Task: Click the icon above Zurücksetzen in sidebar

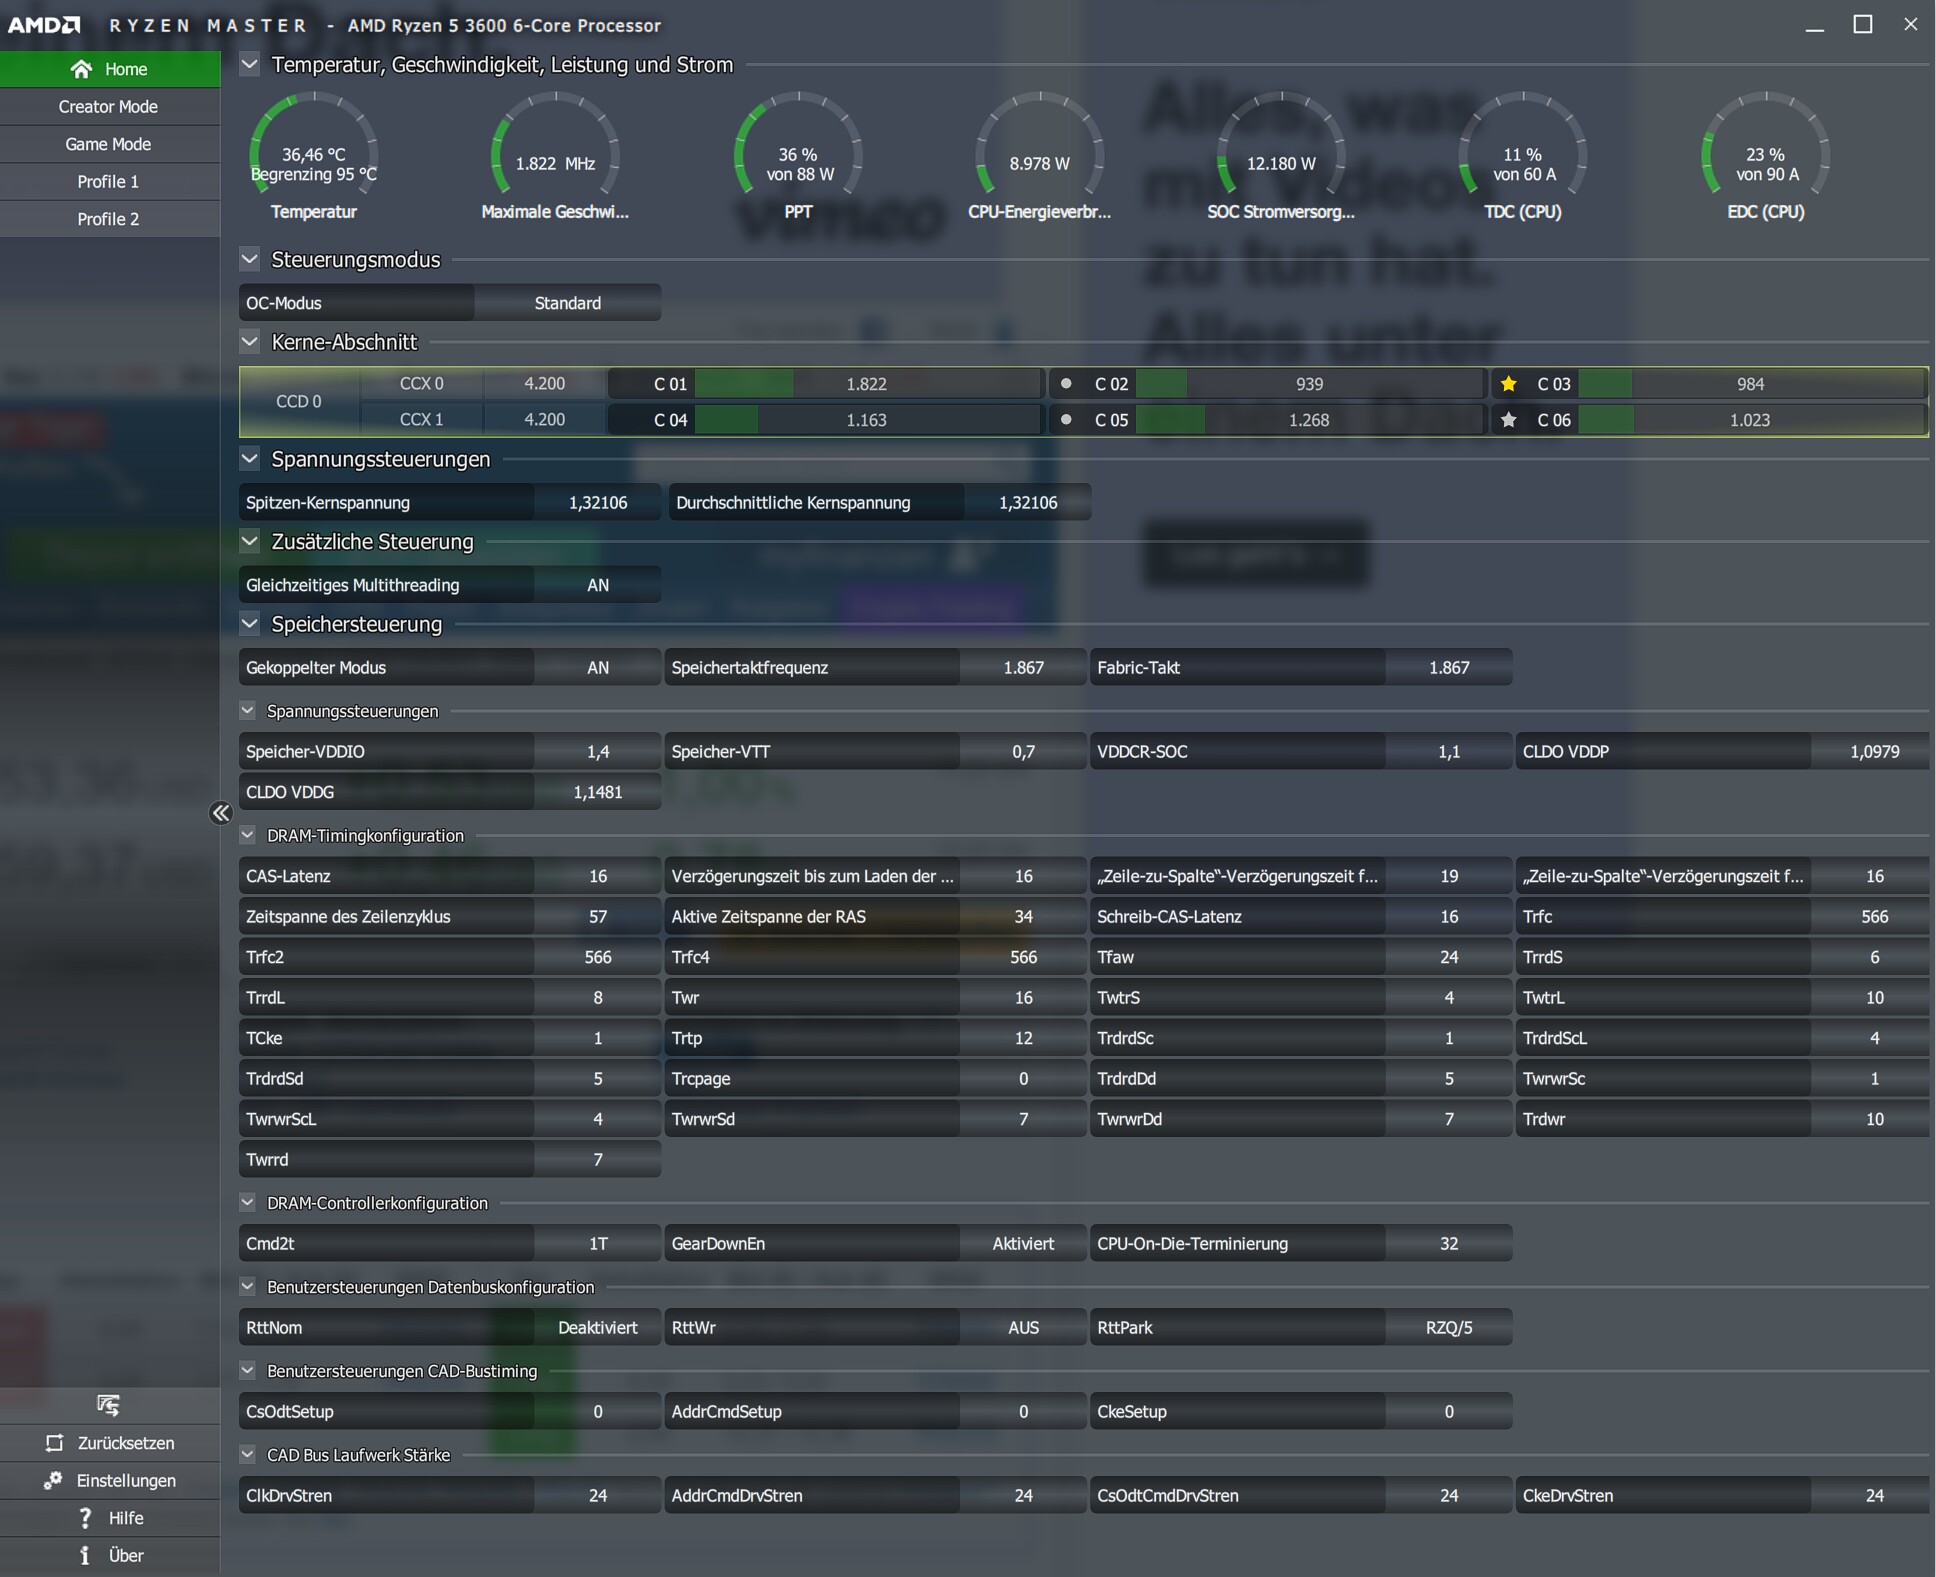Action: pyautogui.click(x=108, y=1405)
